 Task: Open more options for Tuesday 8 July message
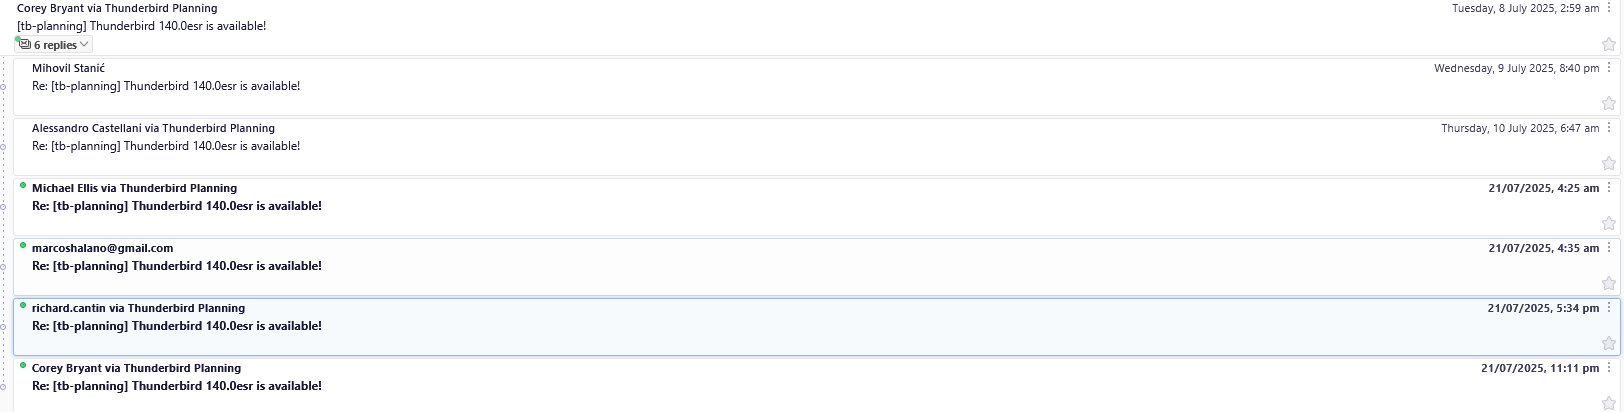[x=1609, y=8]
